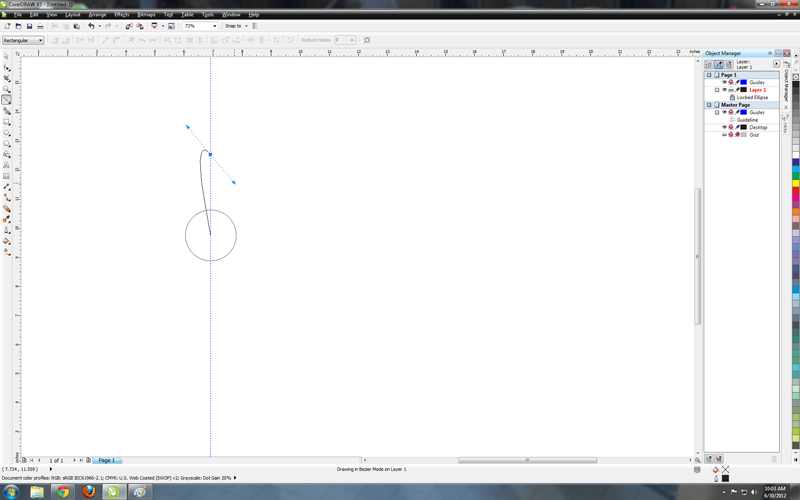Collapse the Page 1 tree node
800x500 pixels.
pyautogui.click(x=709, y=75)
